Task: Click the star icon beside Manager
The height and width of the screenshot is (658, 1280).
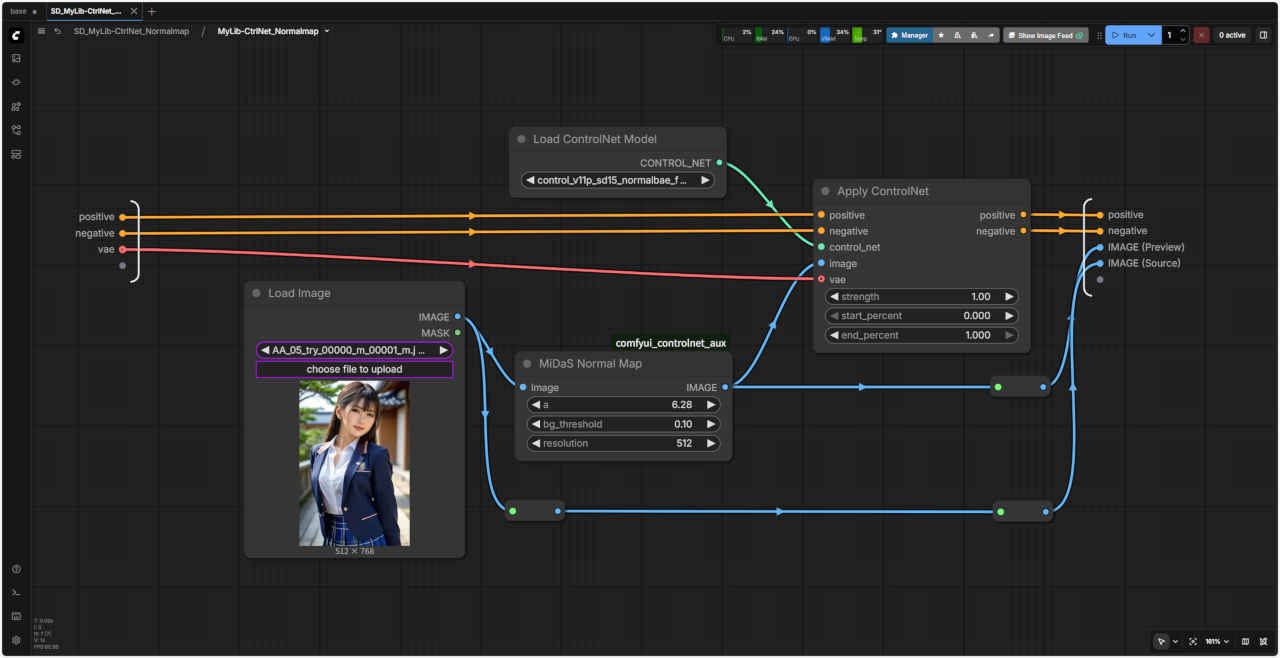Action: click(941, 35)
